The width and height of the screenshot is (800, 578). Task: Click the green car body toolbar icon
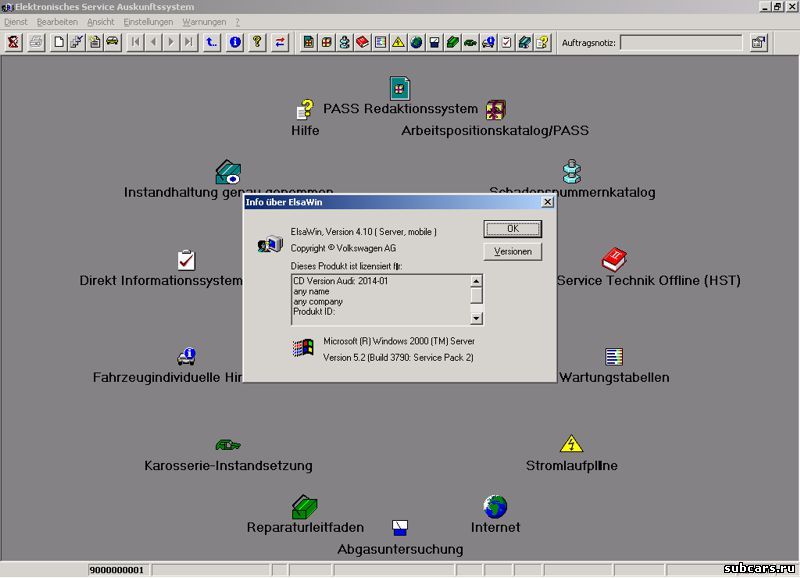coord(470,42)
